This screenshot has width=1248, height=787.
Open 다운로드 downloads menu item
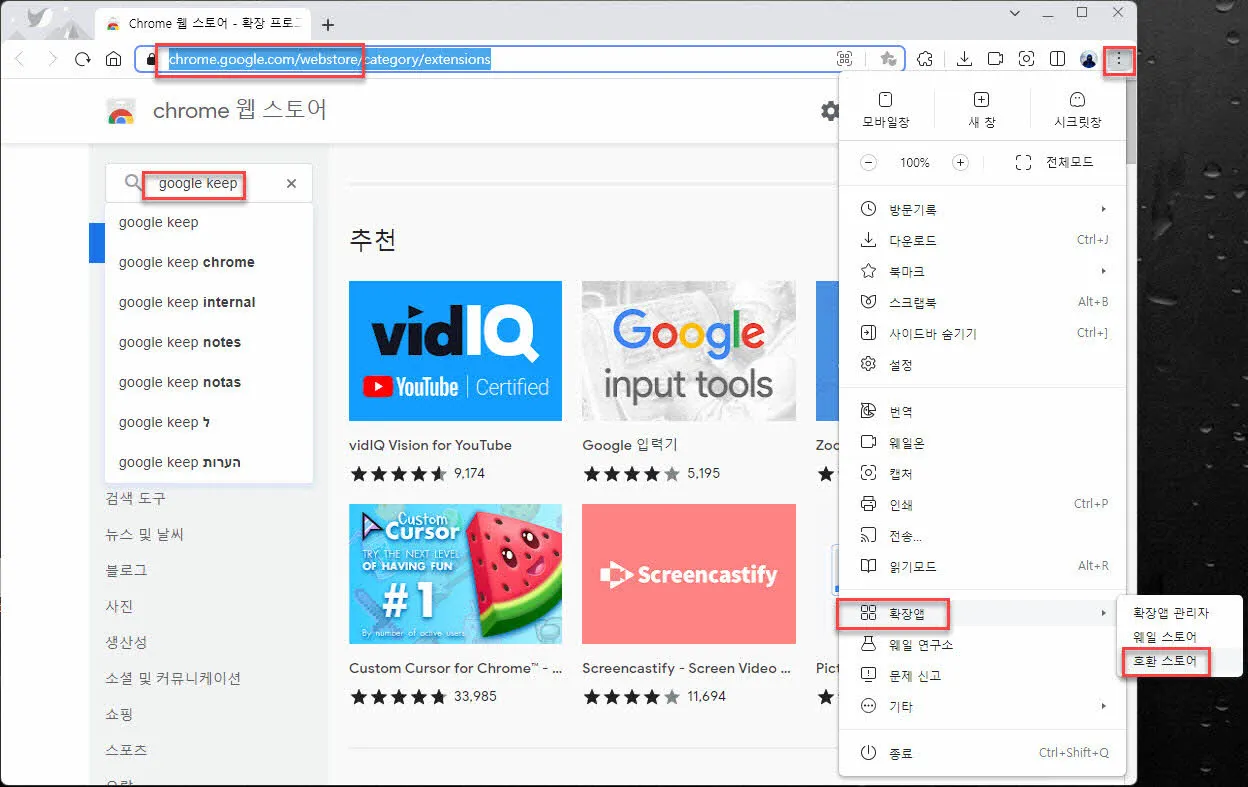click(983, 240)
